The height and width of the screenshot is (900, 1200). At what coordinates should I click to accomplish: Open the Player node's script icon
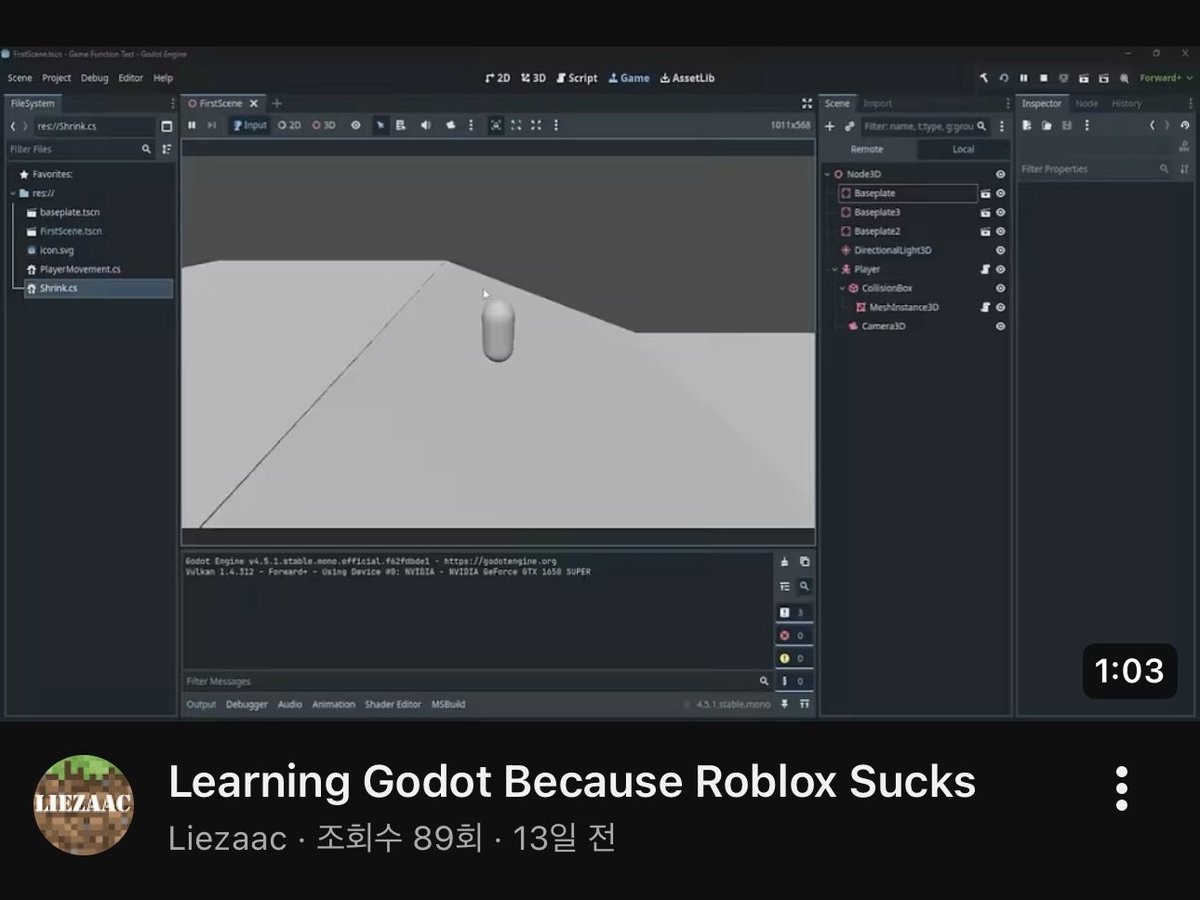[x=985, y=269]
